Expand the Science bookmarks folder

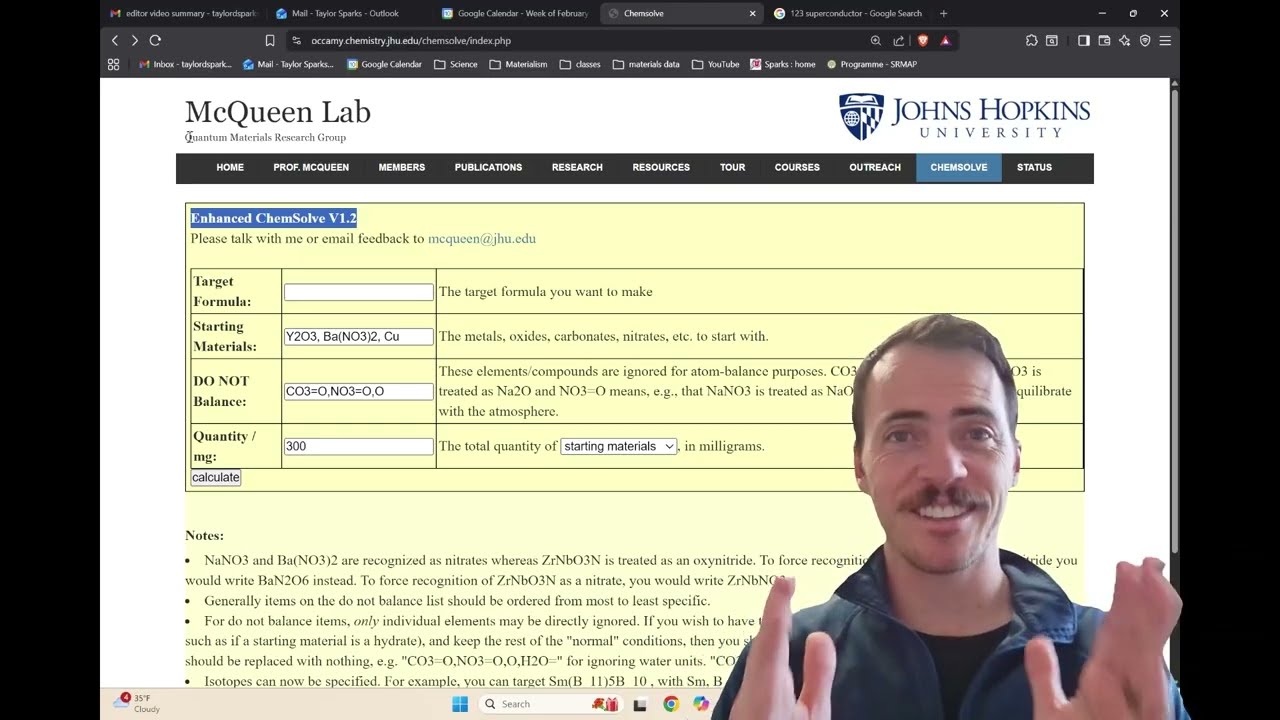[456, 64]
